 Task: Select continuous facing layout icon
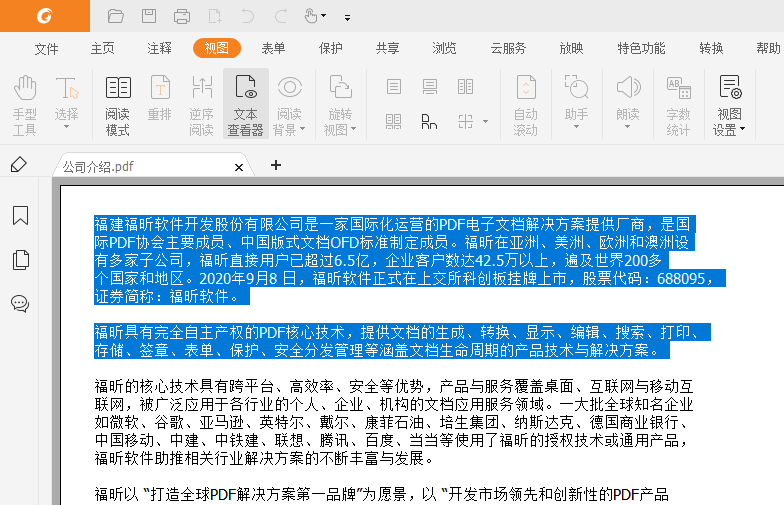pyautogui.click(x=394, y=122)
